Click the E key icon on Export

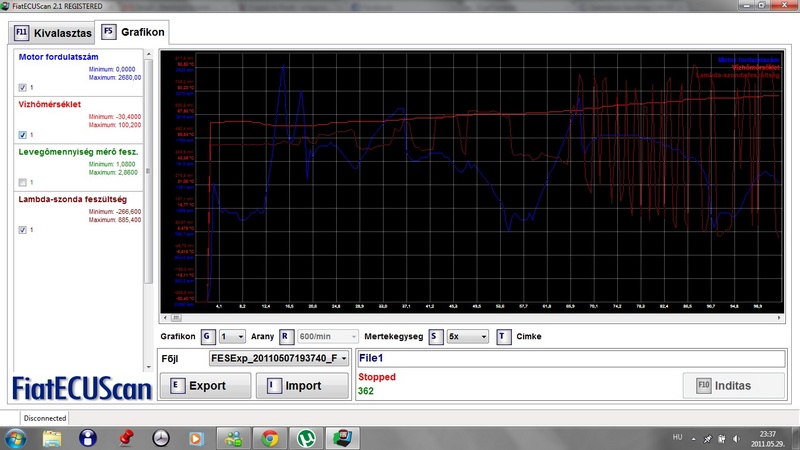(x=176, y=386)
